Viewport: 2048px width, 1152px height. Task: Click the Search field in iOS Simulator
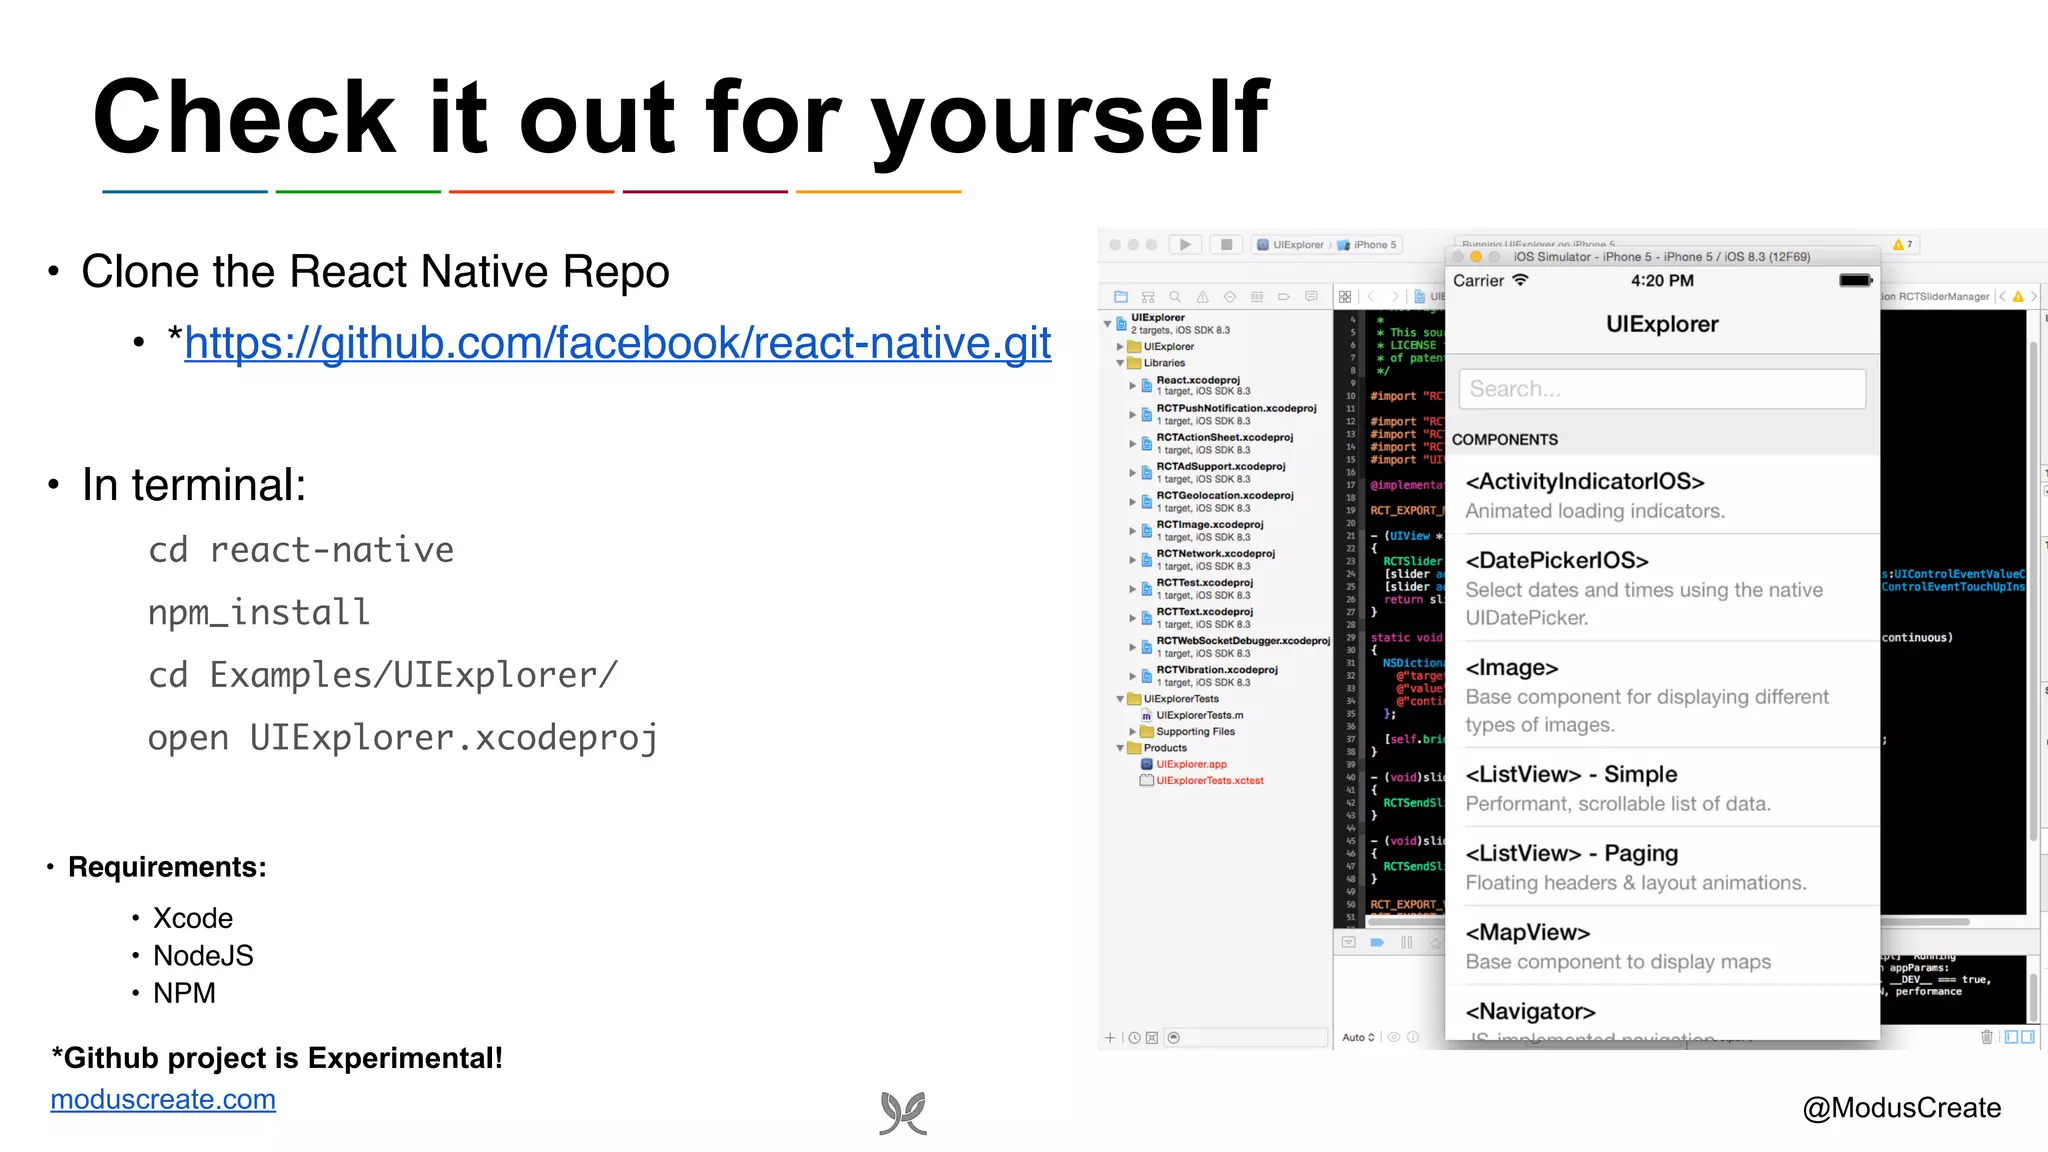[1662, 389]
